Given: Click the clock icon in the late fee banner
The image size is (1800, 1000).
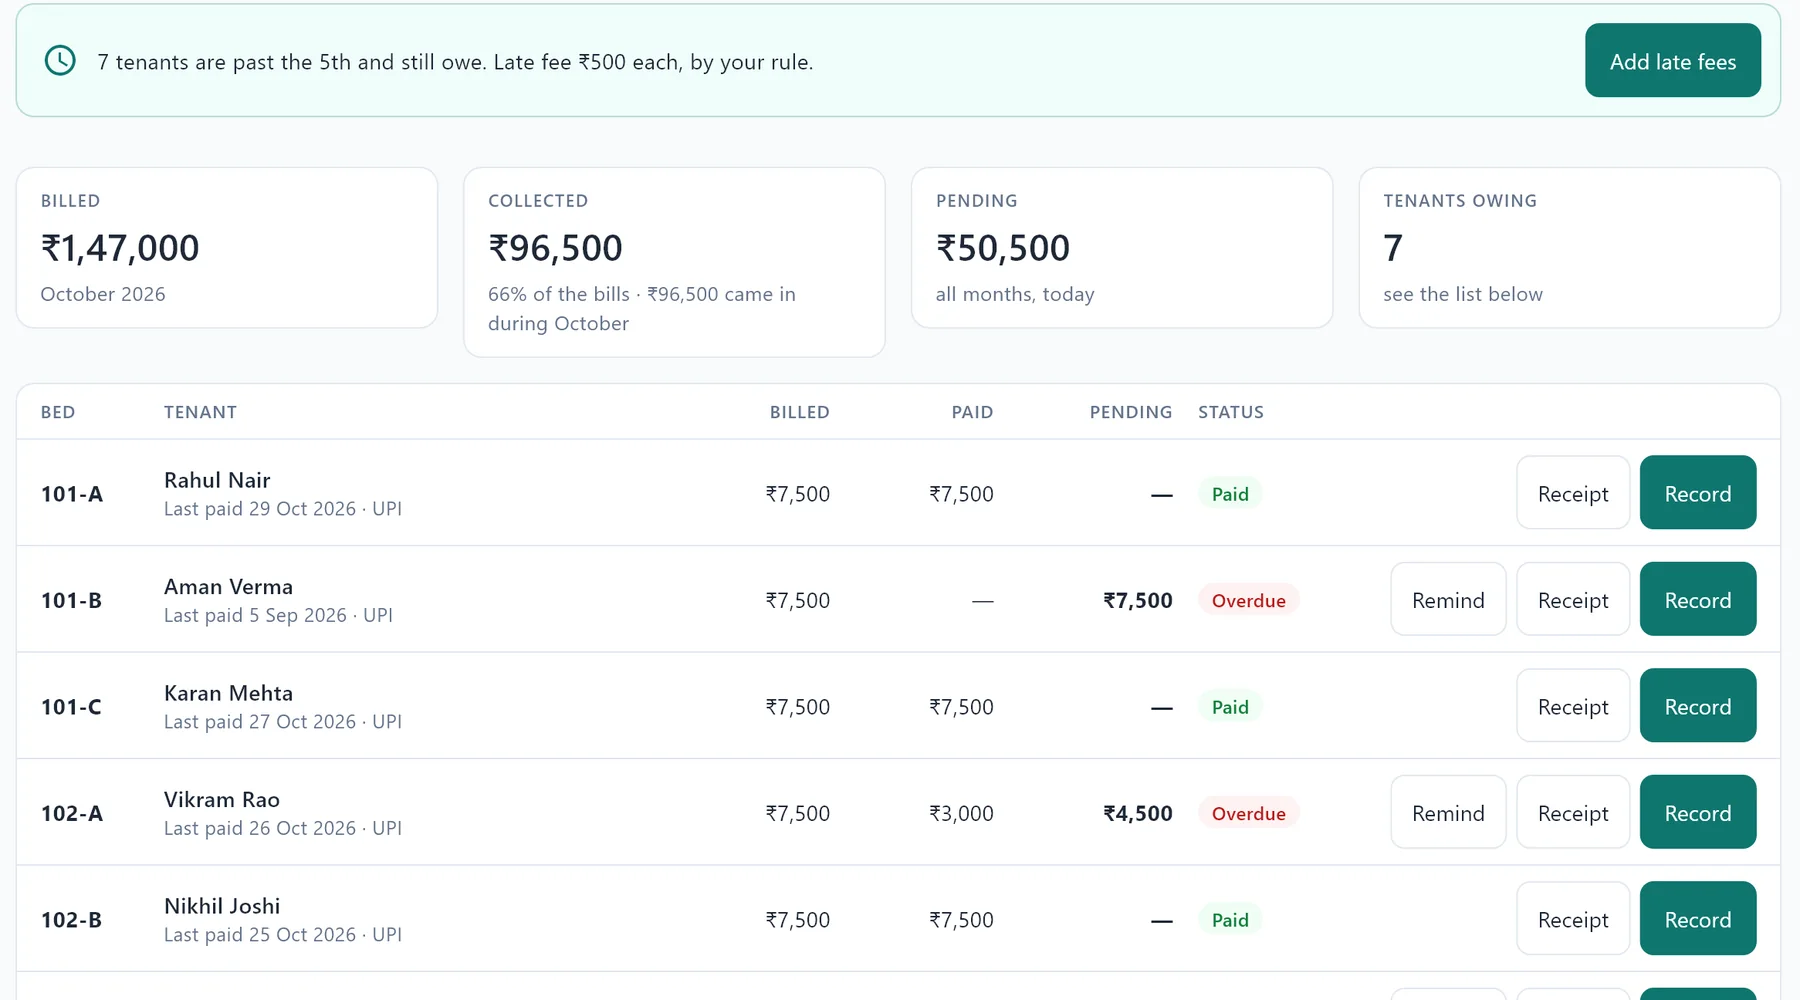Looking at the screenshot, I should [x=60, y=61].
